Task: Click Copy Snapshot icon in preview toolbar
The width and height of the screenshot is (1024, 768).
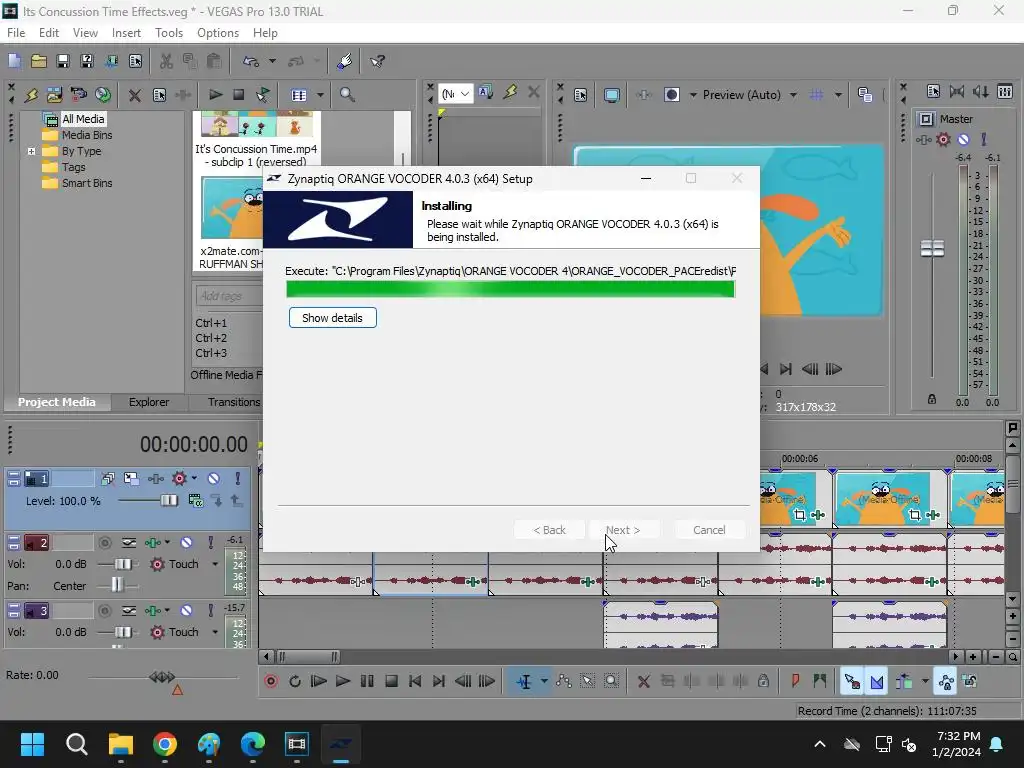Action: (x=865, y=95)
